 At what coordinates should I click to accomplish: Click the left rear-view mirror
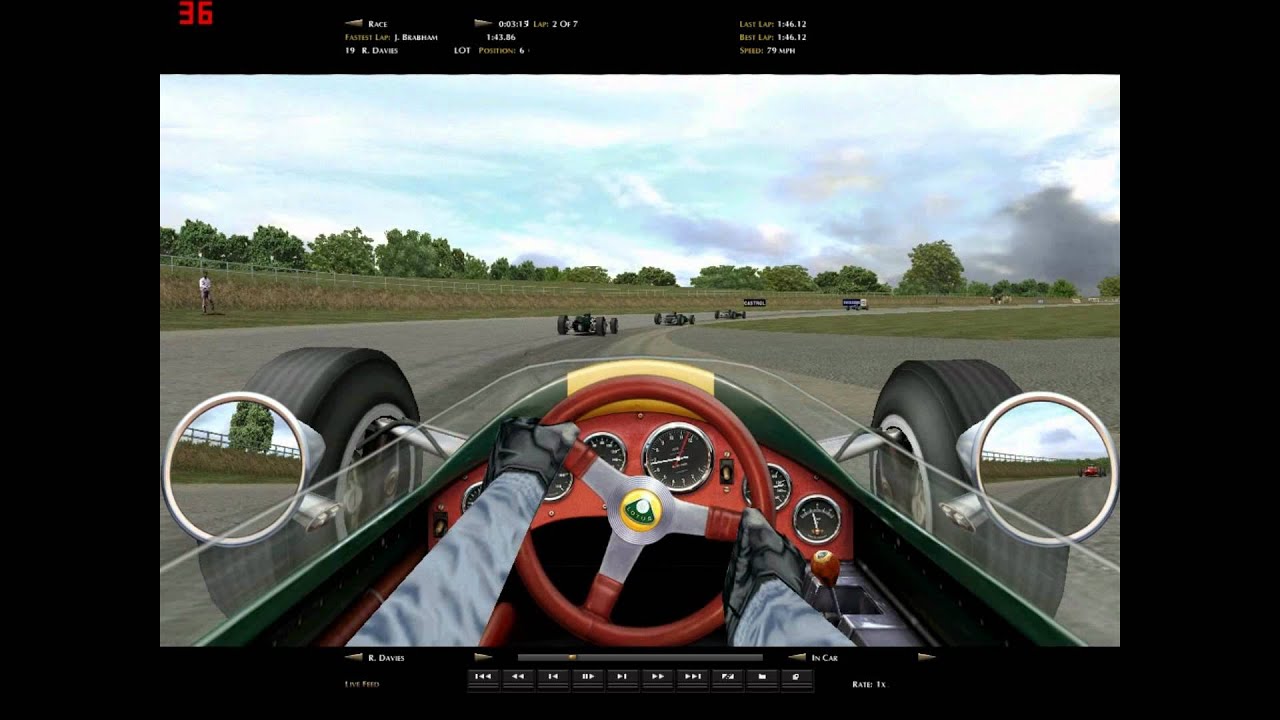(x=236, y=468)
